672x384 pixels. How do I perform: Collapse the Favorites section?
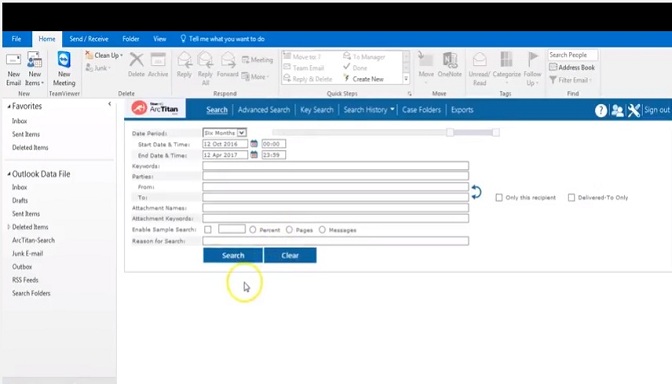coord(9,106)
